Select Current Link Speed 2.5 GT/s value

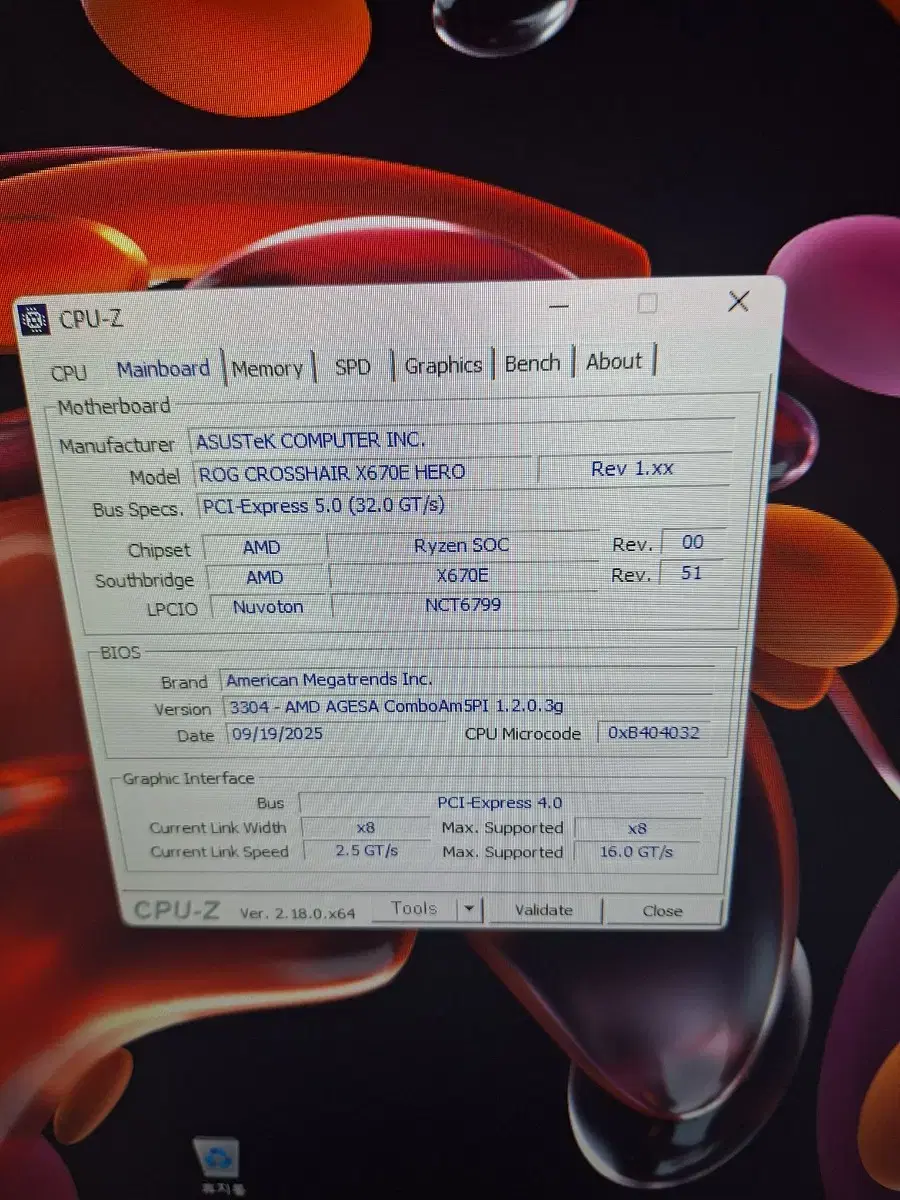(x=365, y=852)
